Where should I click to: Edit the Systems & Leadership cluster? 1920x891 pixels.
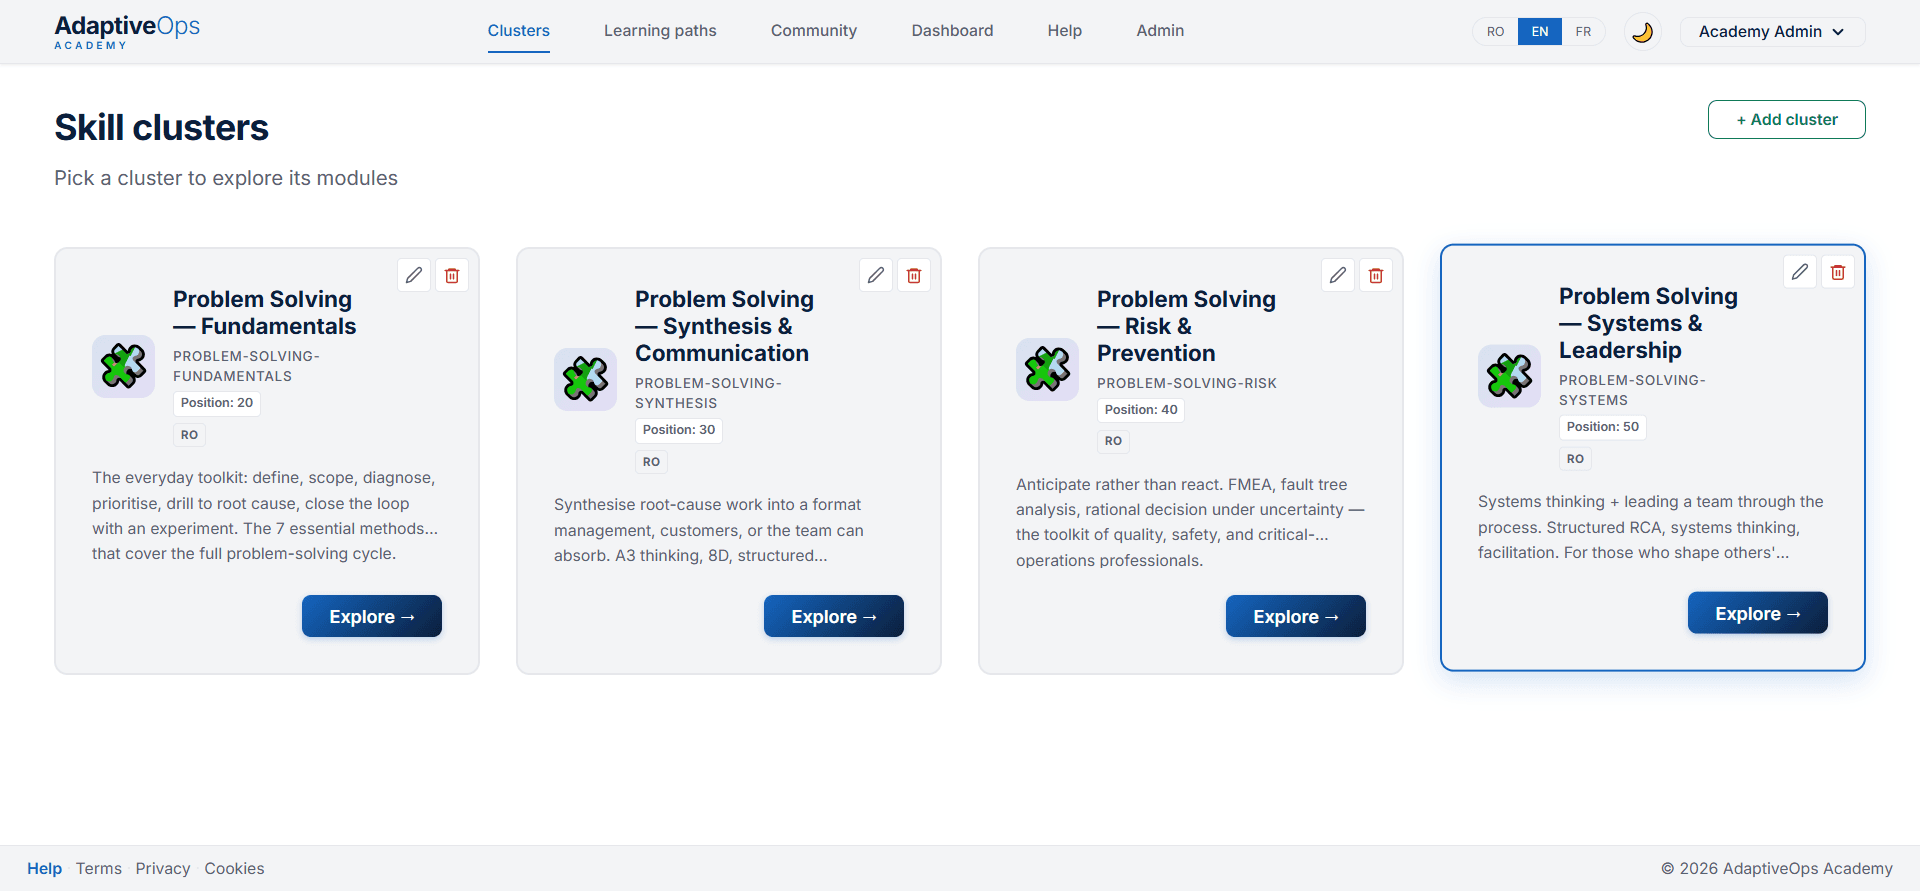click(1800, 272)
